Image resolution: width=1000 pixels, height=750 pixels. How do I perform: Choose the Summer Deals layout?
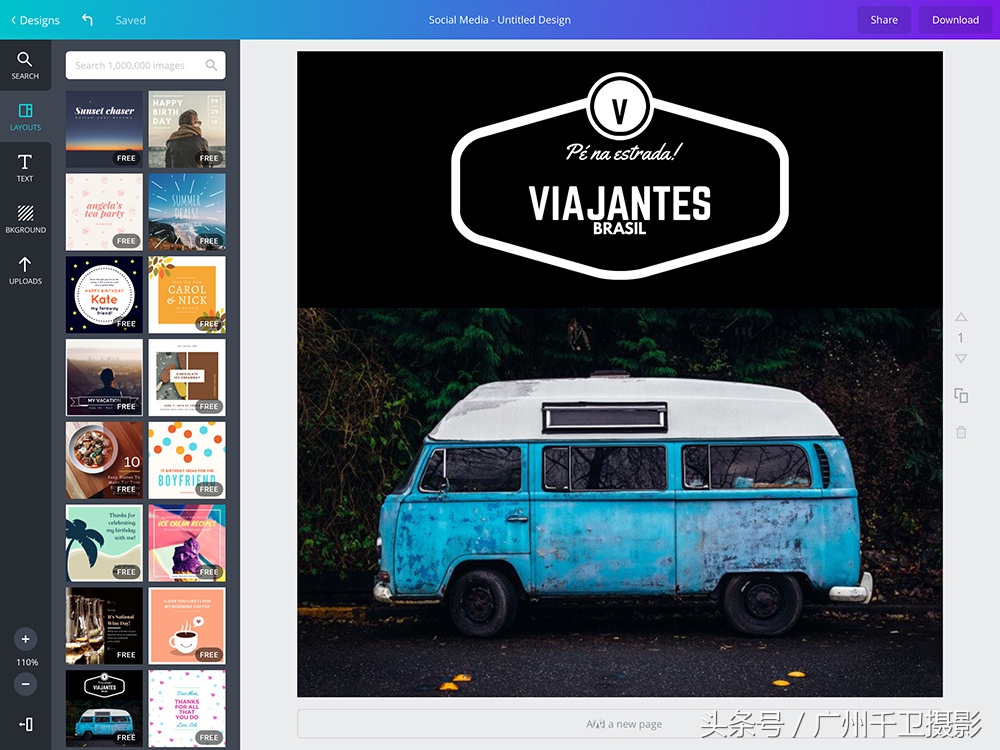point(187,212)
